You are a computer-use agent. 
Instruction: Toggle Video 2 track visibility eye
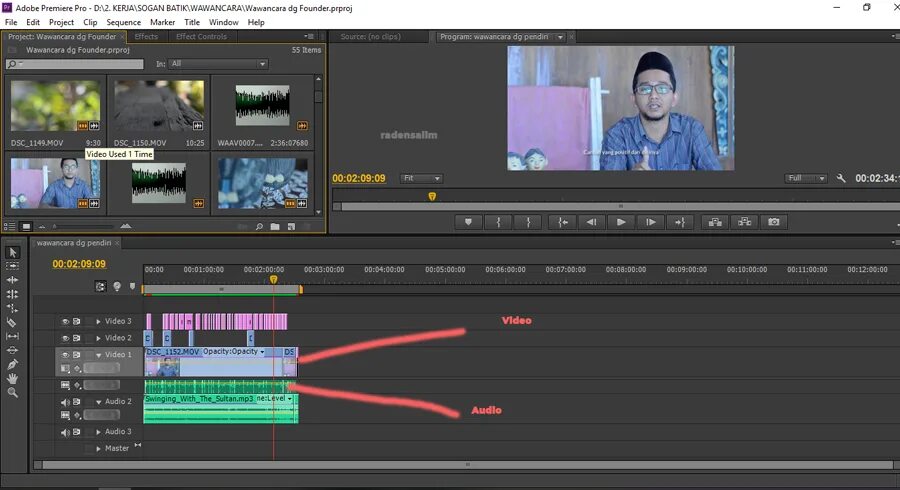tap(65, 339)
